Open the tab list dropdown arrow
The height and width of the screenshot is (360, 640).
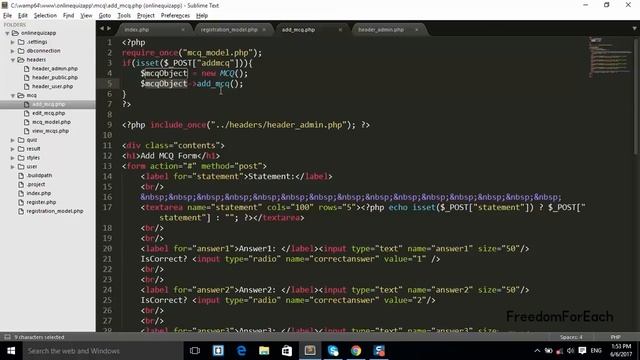[x=634, y=29]
